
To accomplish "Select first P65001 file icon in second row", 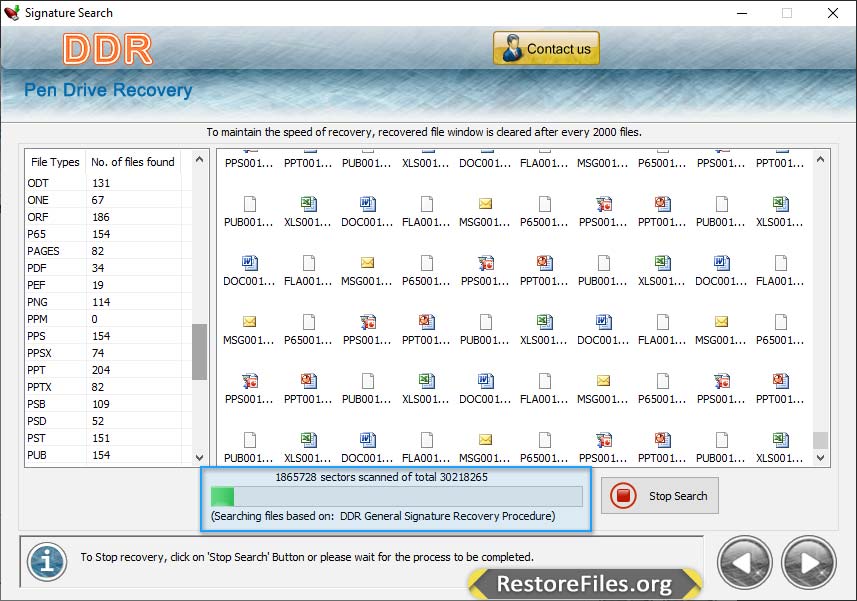I will click(x=544, y=204).
